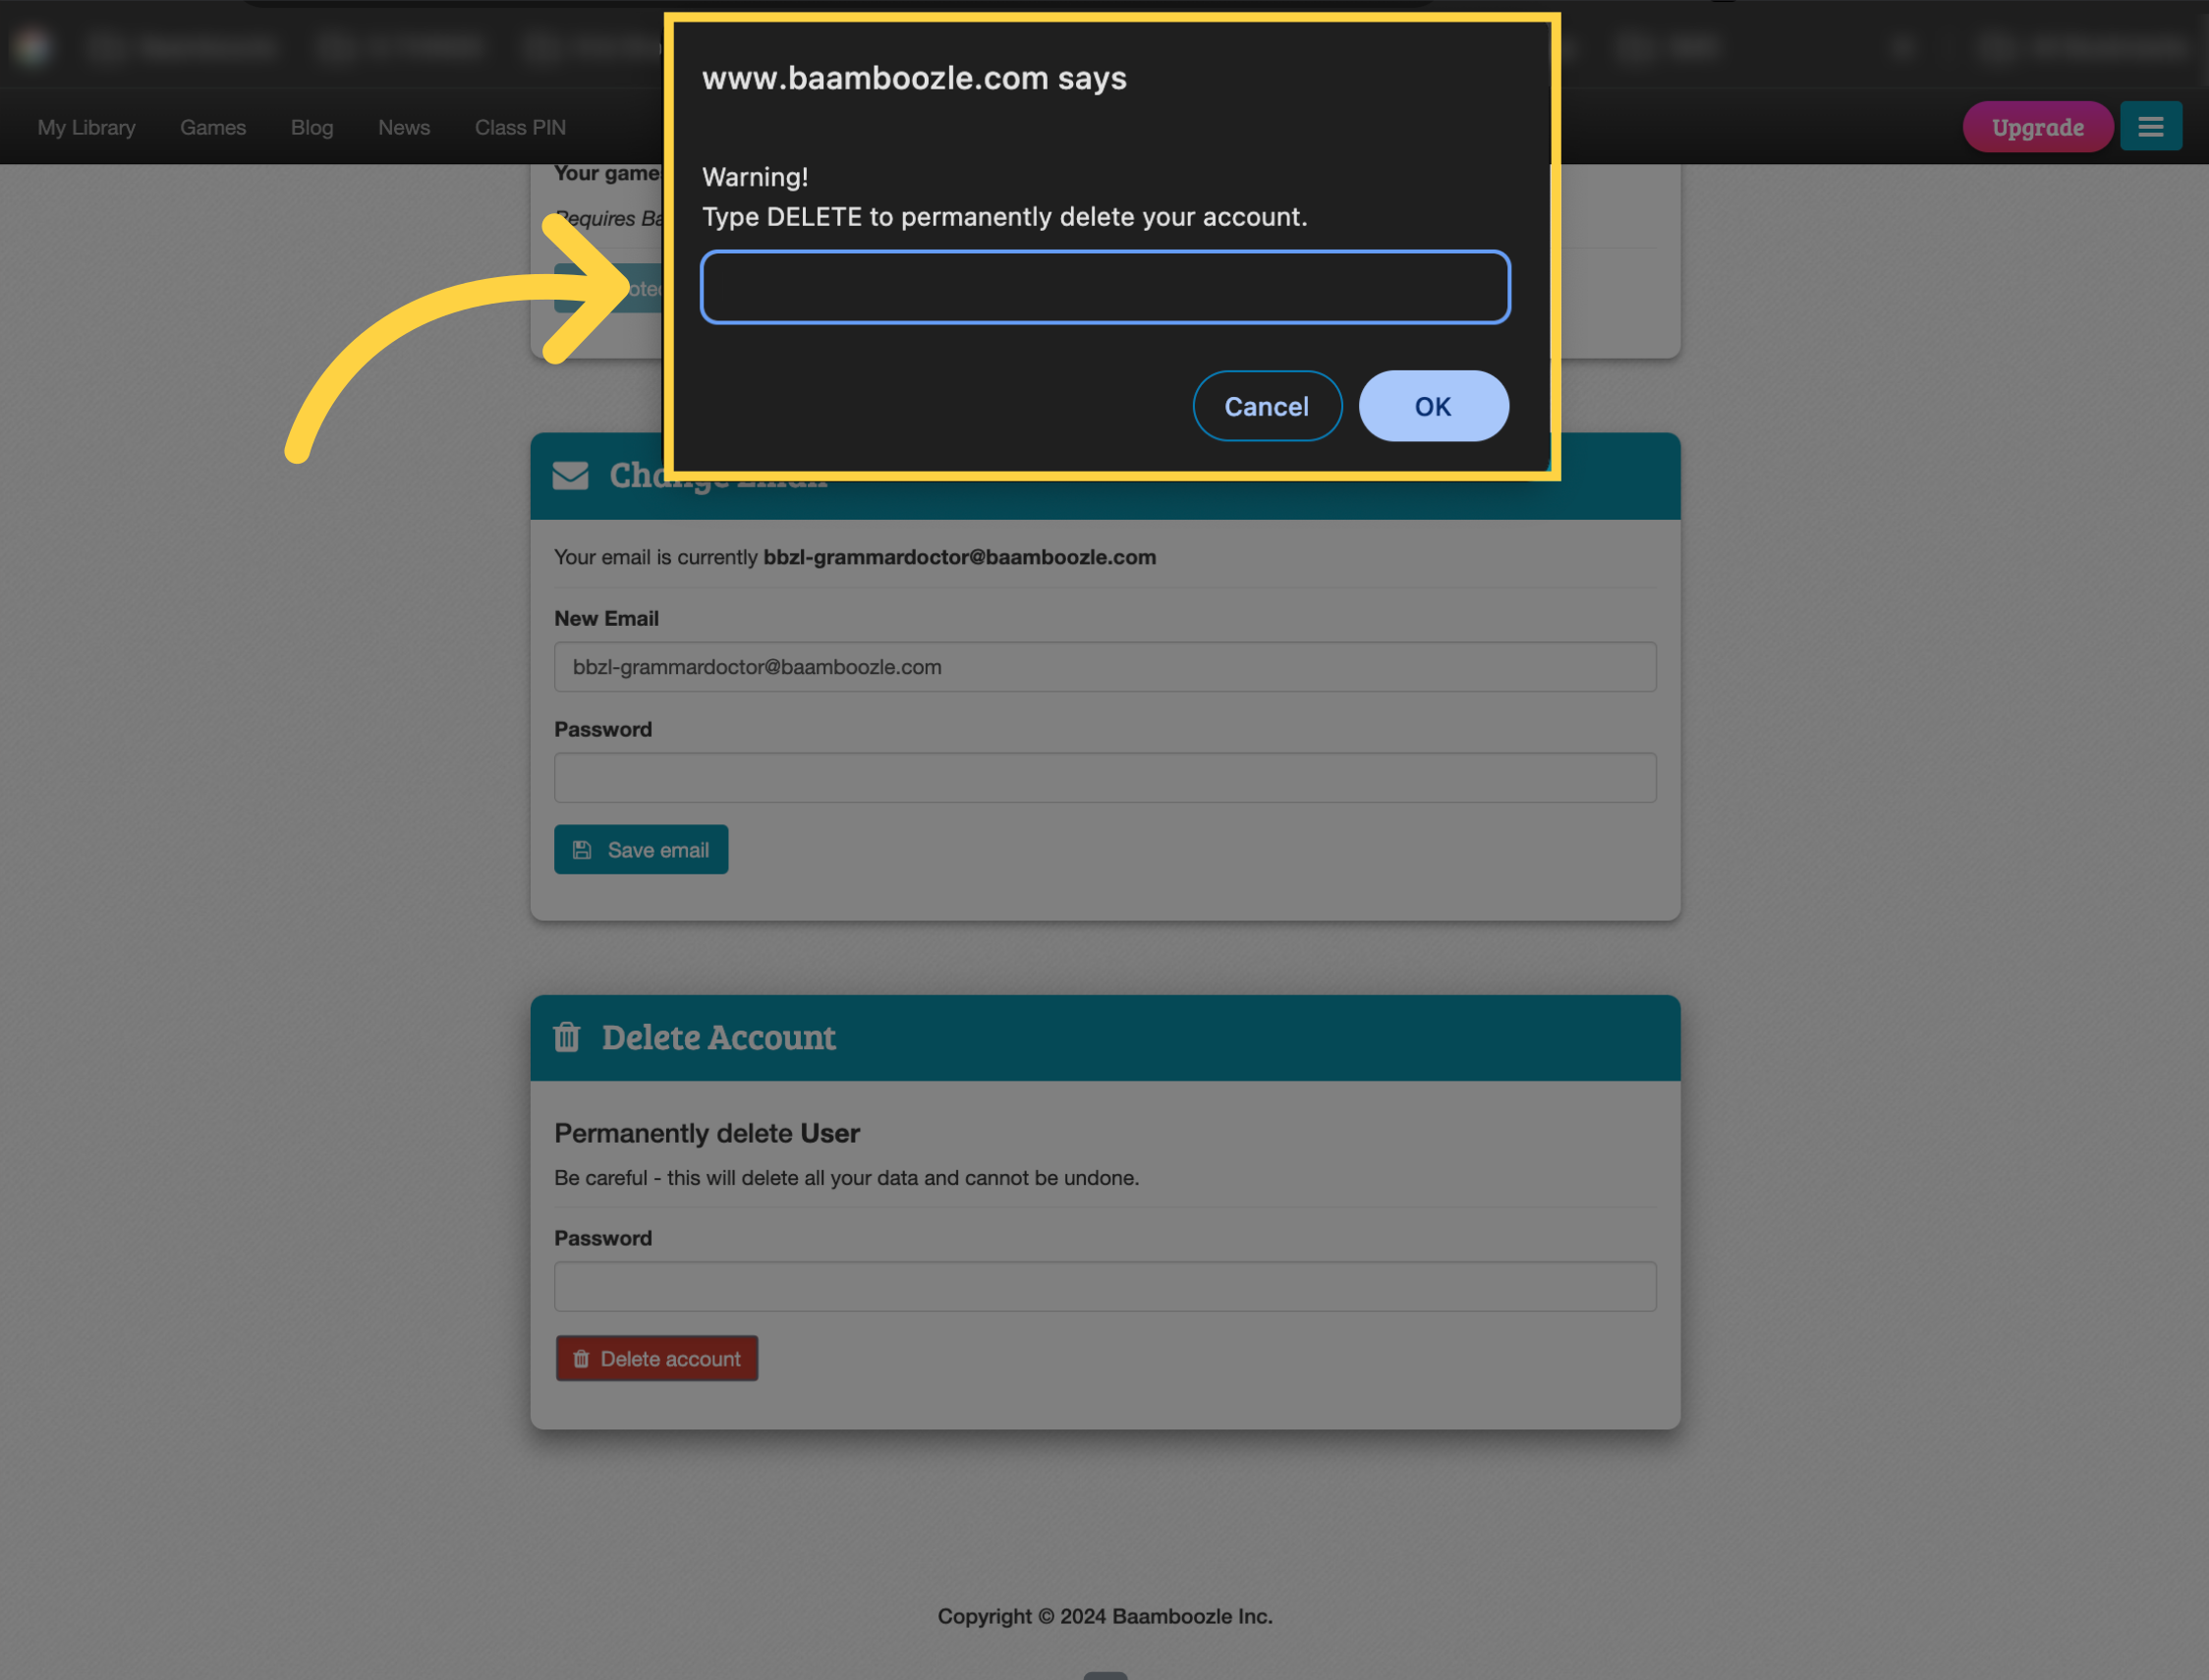This screenshot has height=1680, width=2209.
Task: Open My Library in the navigation bar
Action: 87,127
